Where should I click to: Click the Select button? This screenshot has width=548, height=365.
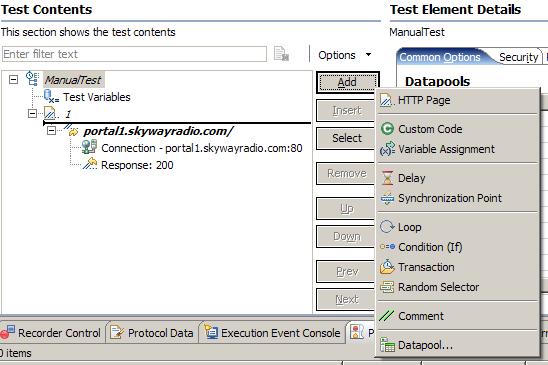[346, 138]
